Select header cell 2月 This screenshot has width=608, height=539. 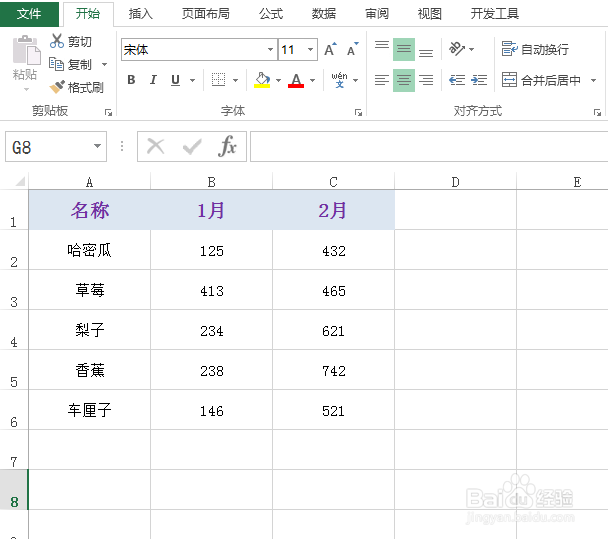tap(333, 210)
